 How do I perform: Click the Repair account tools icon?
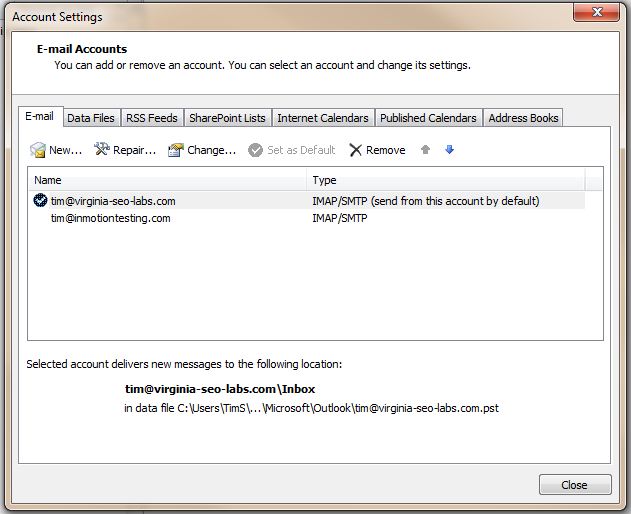pyautogui.click(x=102, y=150)
